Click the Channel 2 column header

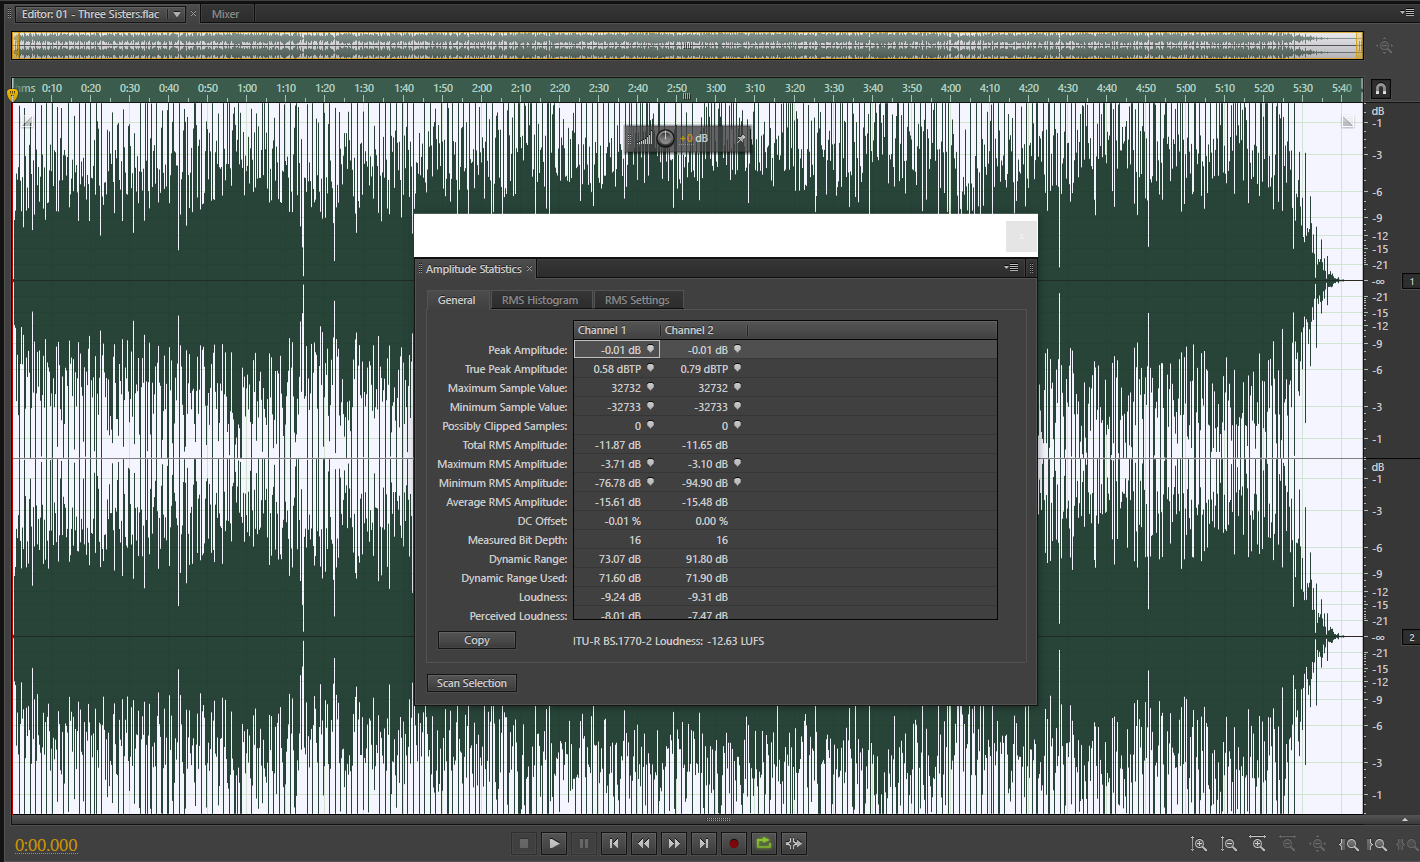[704, 330]
